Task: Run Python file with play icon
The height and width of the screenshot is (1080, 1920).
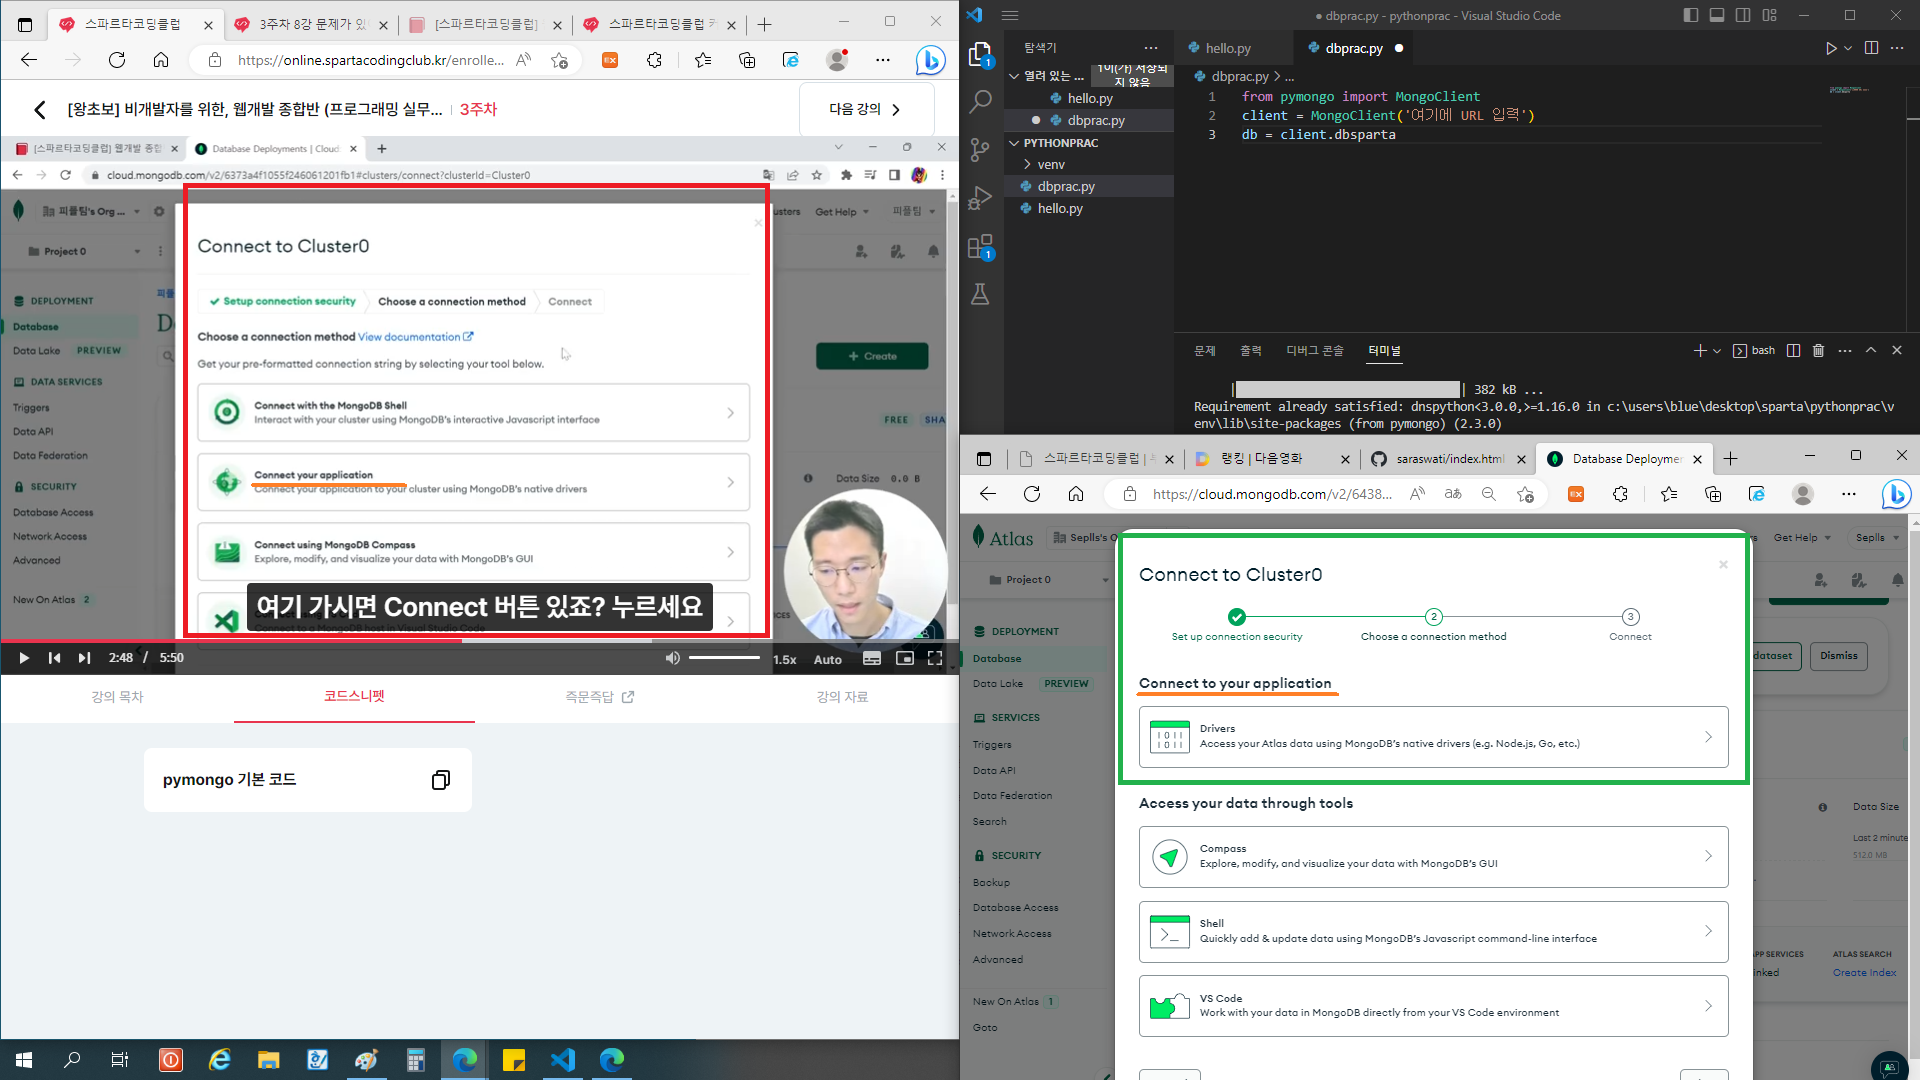Action: 1830,48
